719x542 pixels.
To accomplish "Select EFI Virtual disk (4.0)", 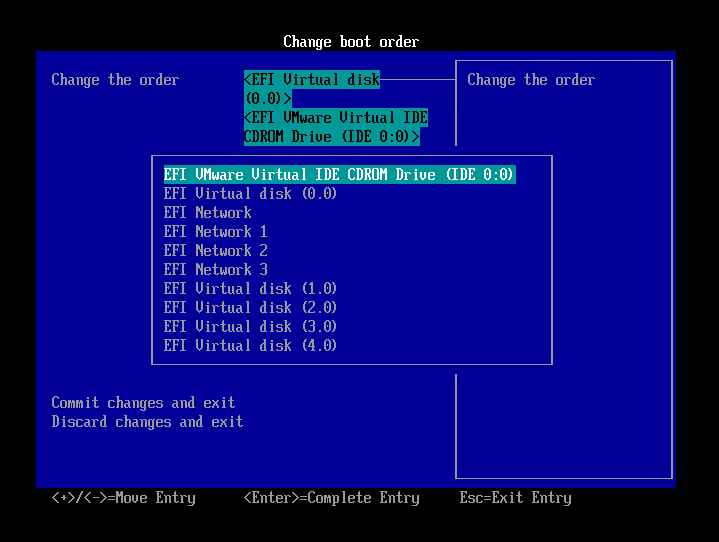I will (250, 345).
